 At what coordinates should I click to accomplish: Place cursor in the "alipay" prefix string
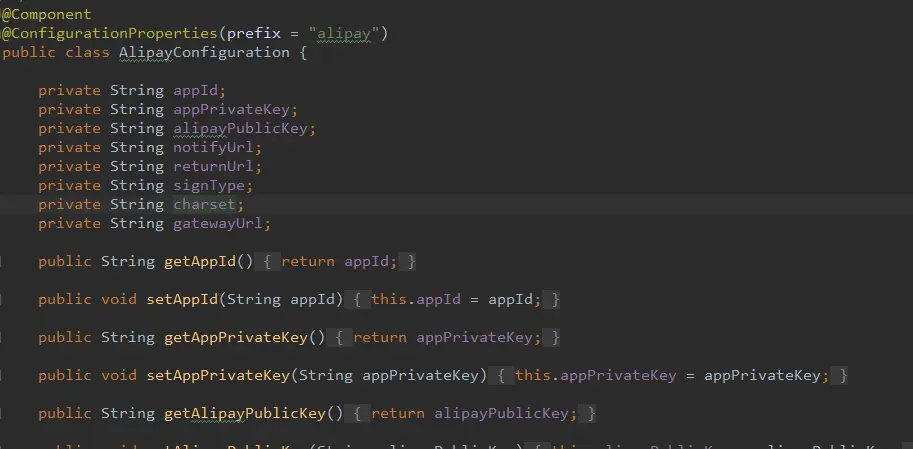pyautogui.click(x=344, y=34)
